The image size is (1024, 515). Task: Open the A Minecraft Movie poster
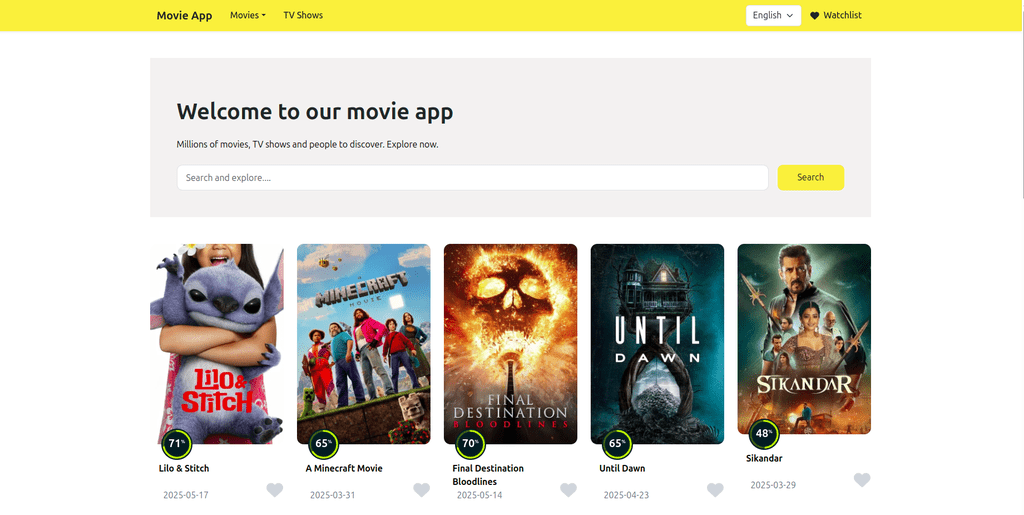(364, 344)
